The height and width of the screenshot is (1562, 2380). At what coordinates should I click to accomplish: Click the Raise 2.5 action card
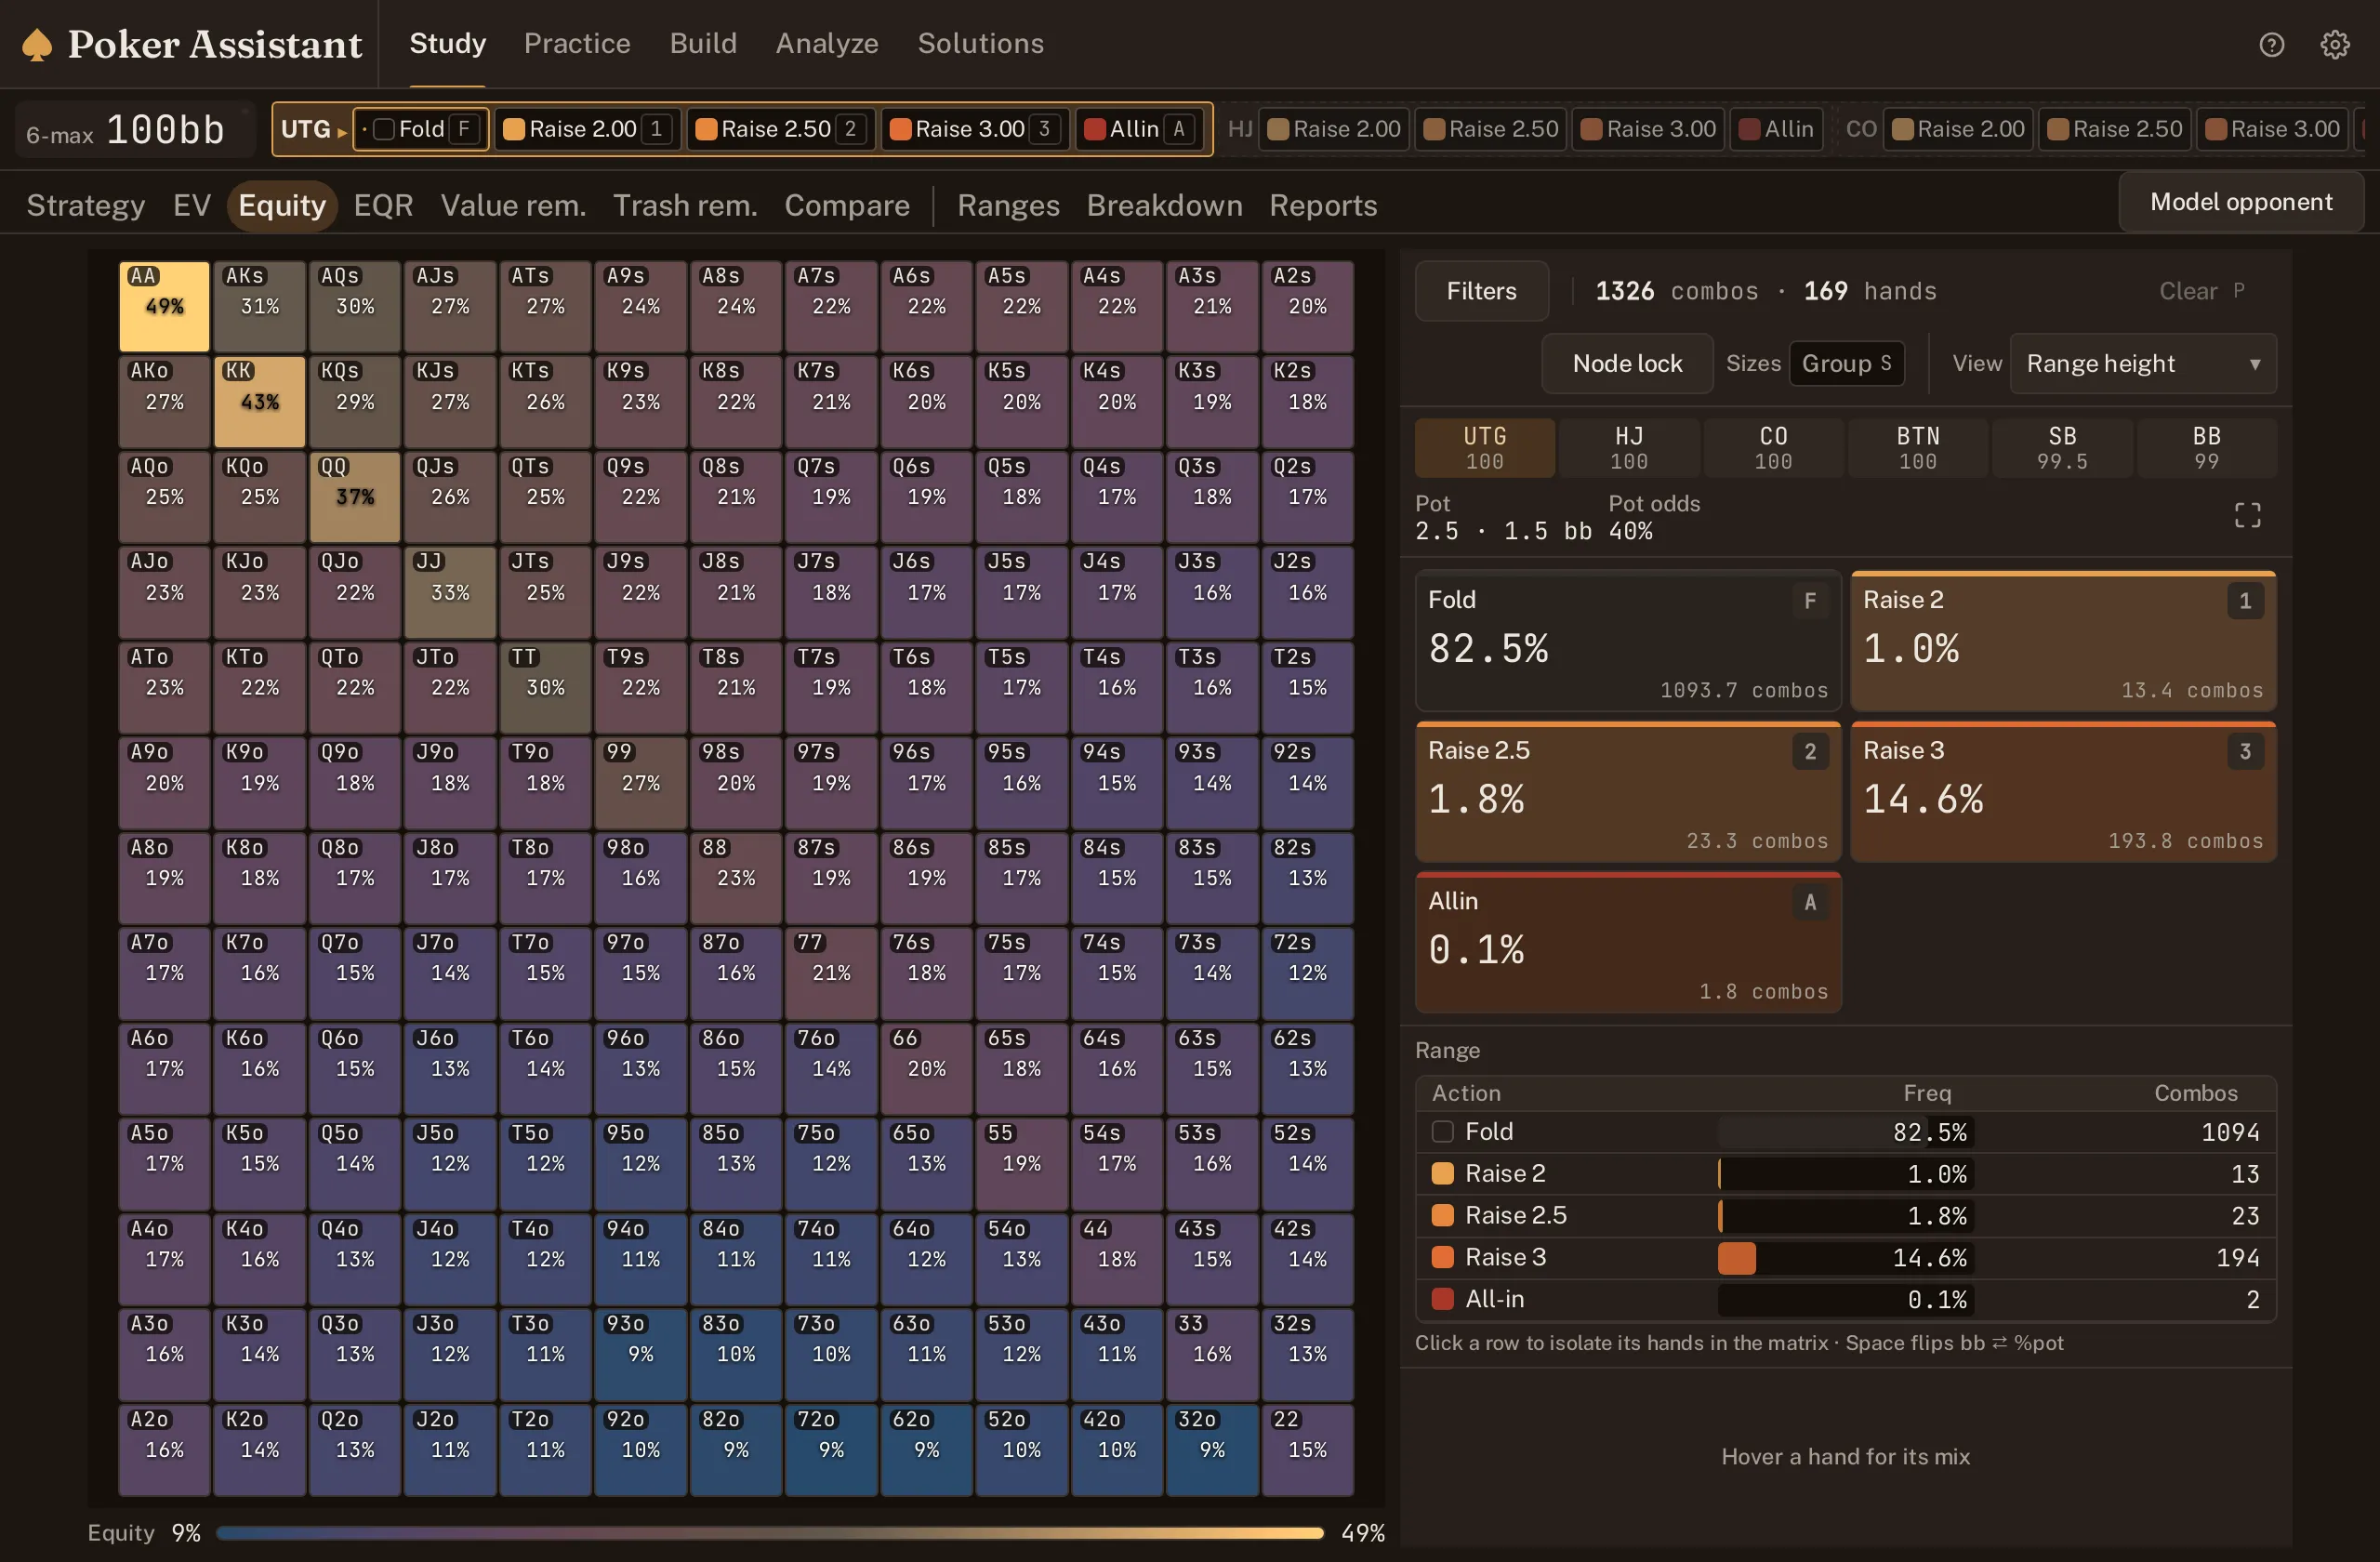[x=1628, y=792]
